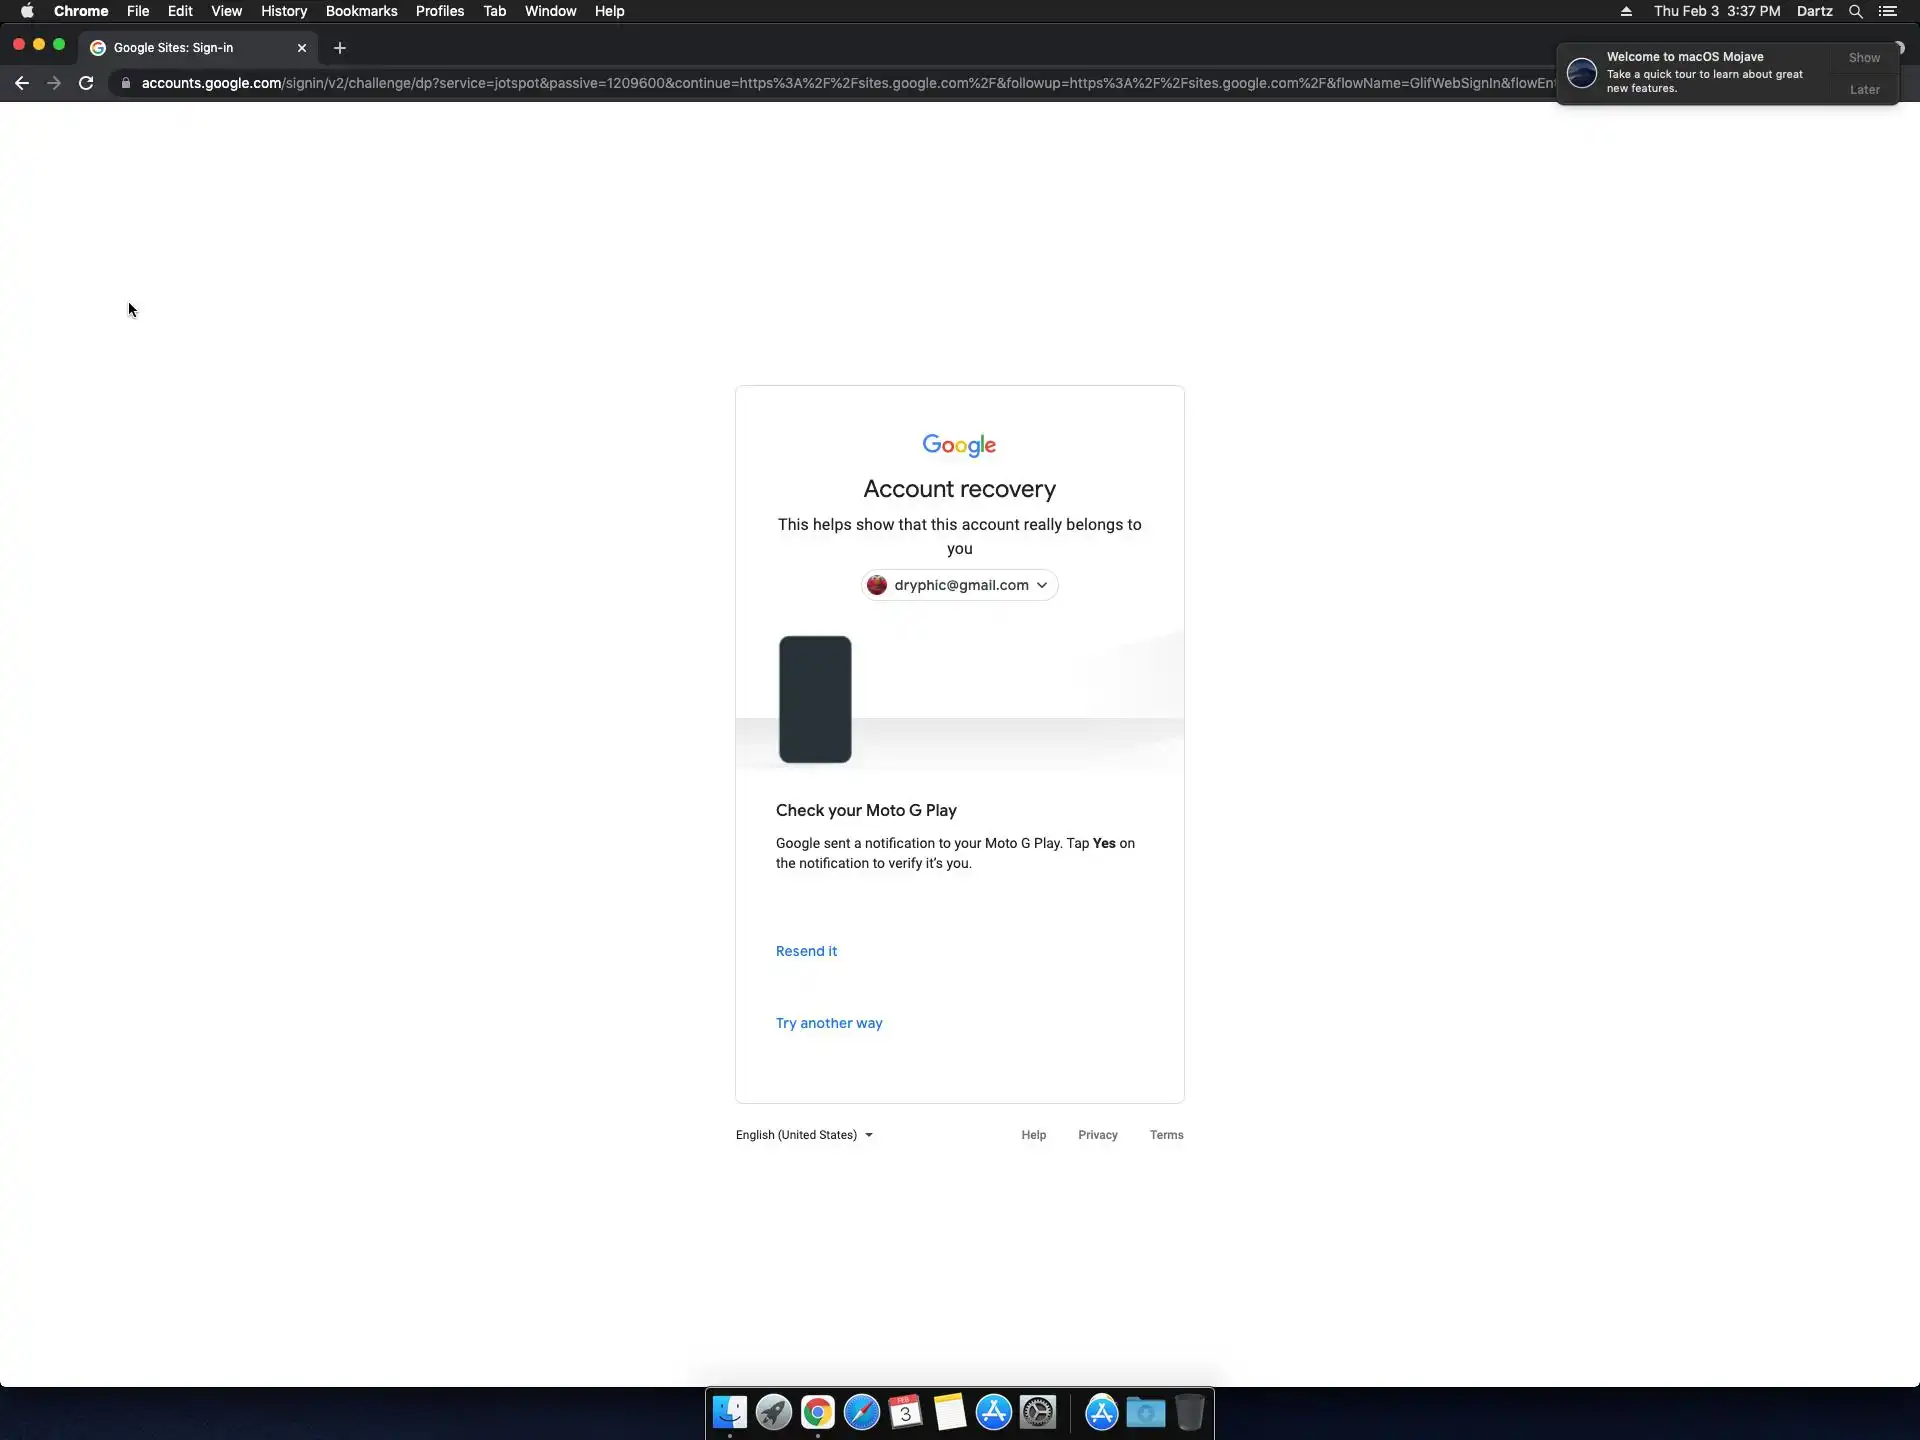1920x1440 pixels.
Task: Open System Preferences from the dock
Action: [x=1038, y=1412]
